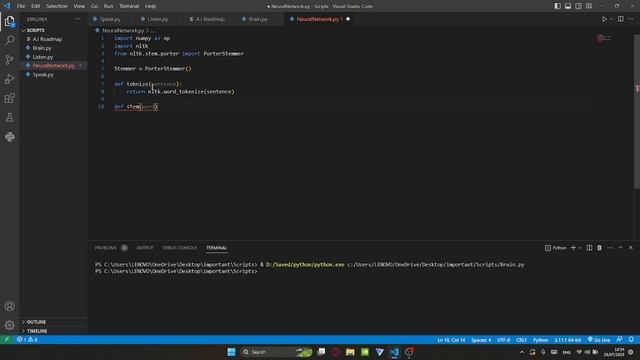The image size is (640, 360).
Task: Toggle bottom panel layout icon
Action: (x=568, y=6)
